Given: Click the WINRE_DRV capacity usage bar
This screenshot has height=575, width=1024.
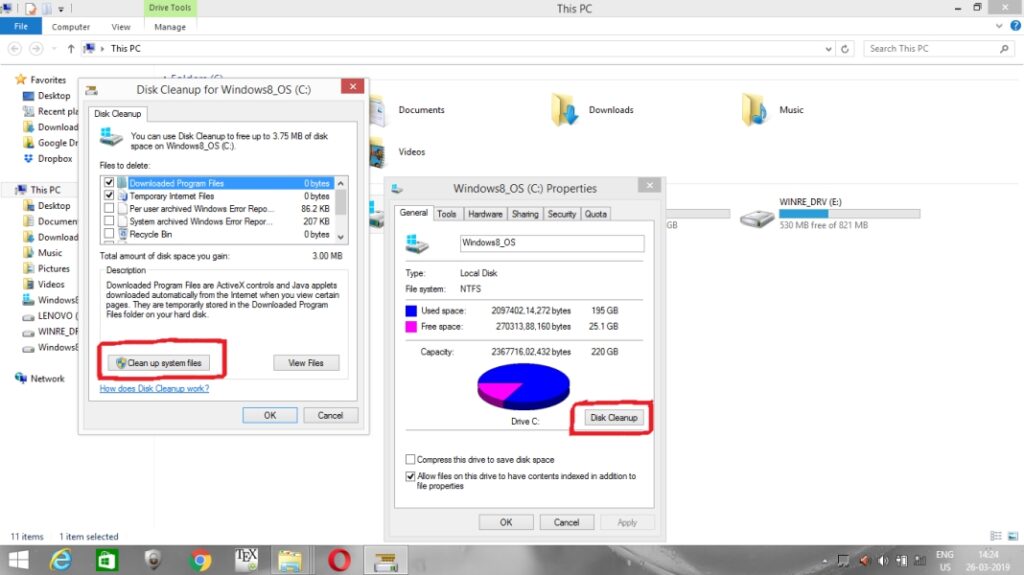Looking at the screenshot, I should coord(850,214).
